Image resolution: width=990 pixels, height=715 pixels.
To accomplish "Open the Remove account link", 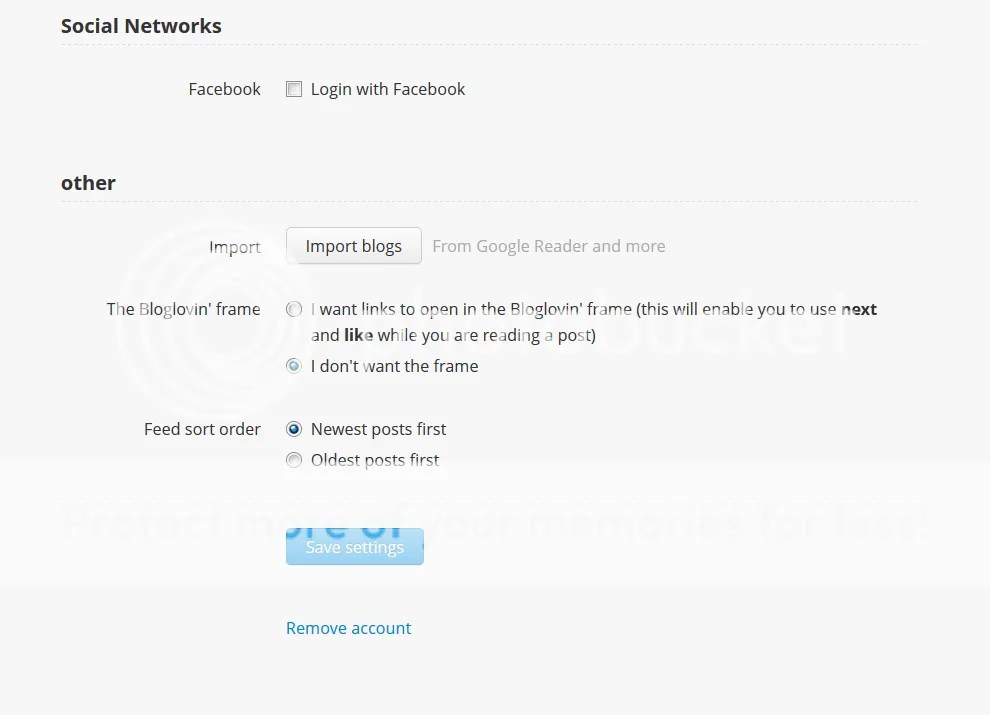I will pyautogui.click(x=348, y=628).
